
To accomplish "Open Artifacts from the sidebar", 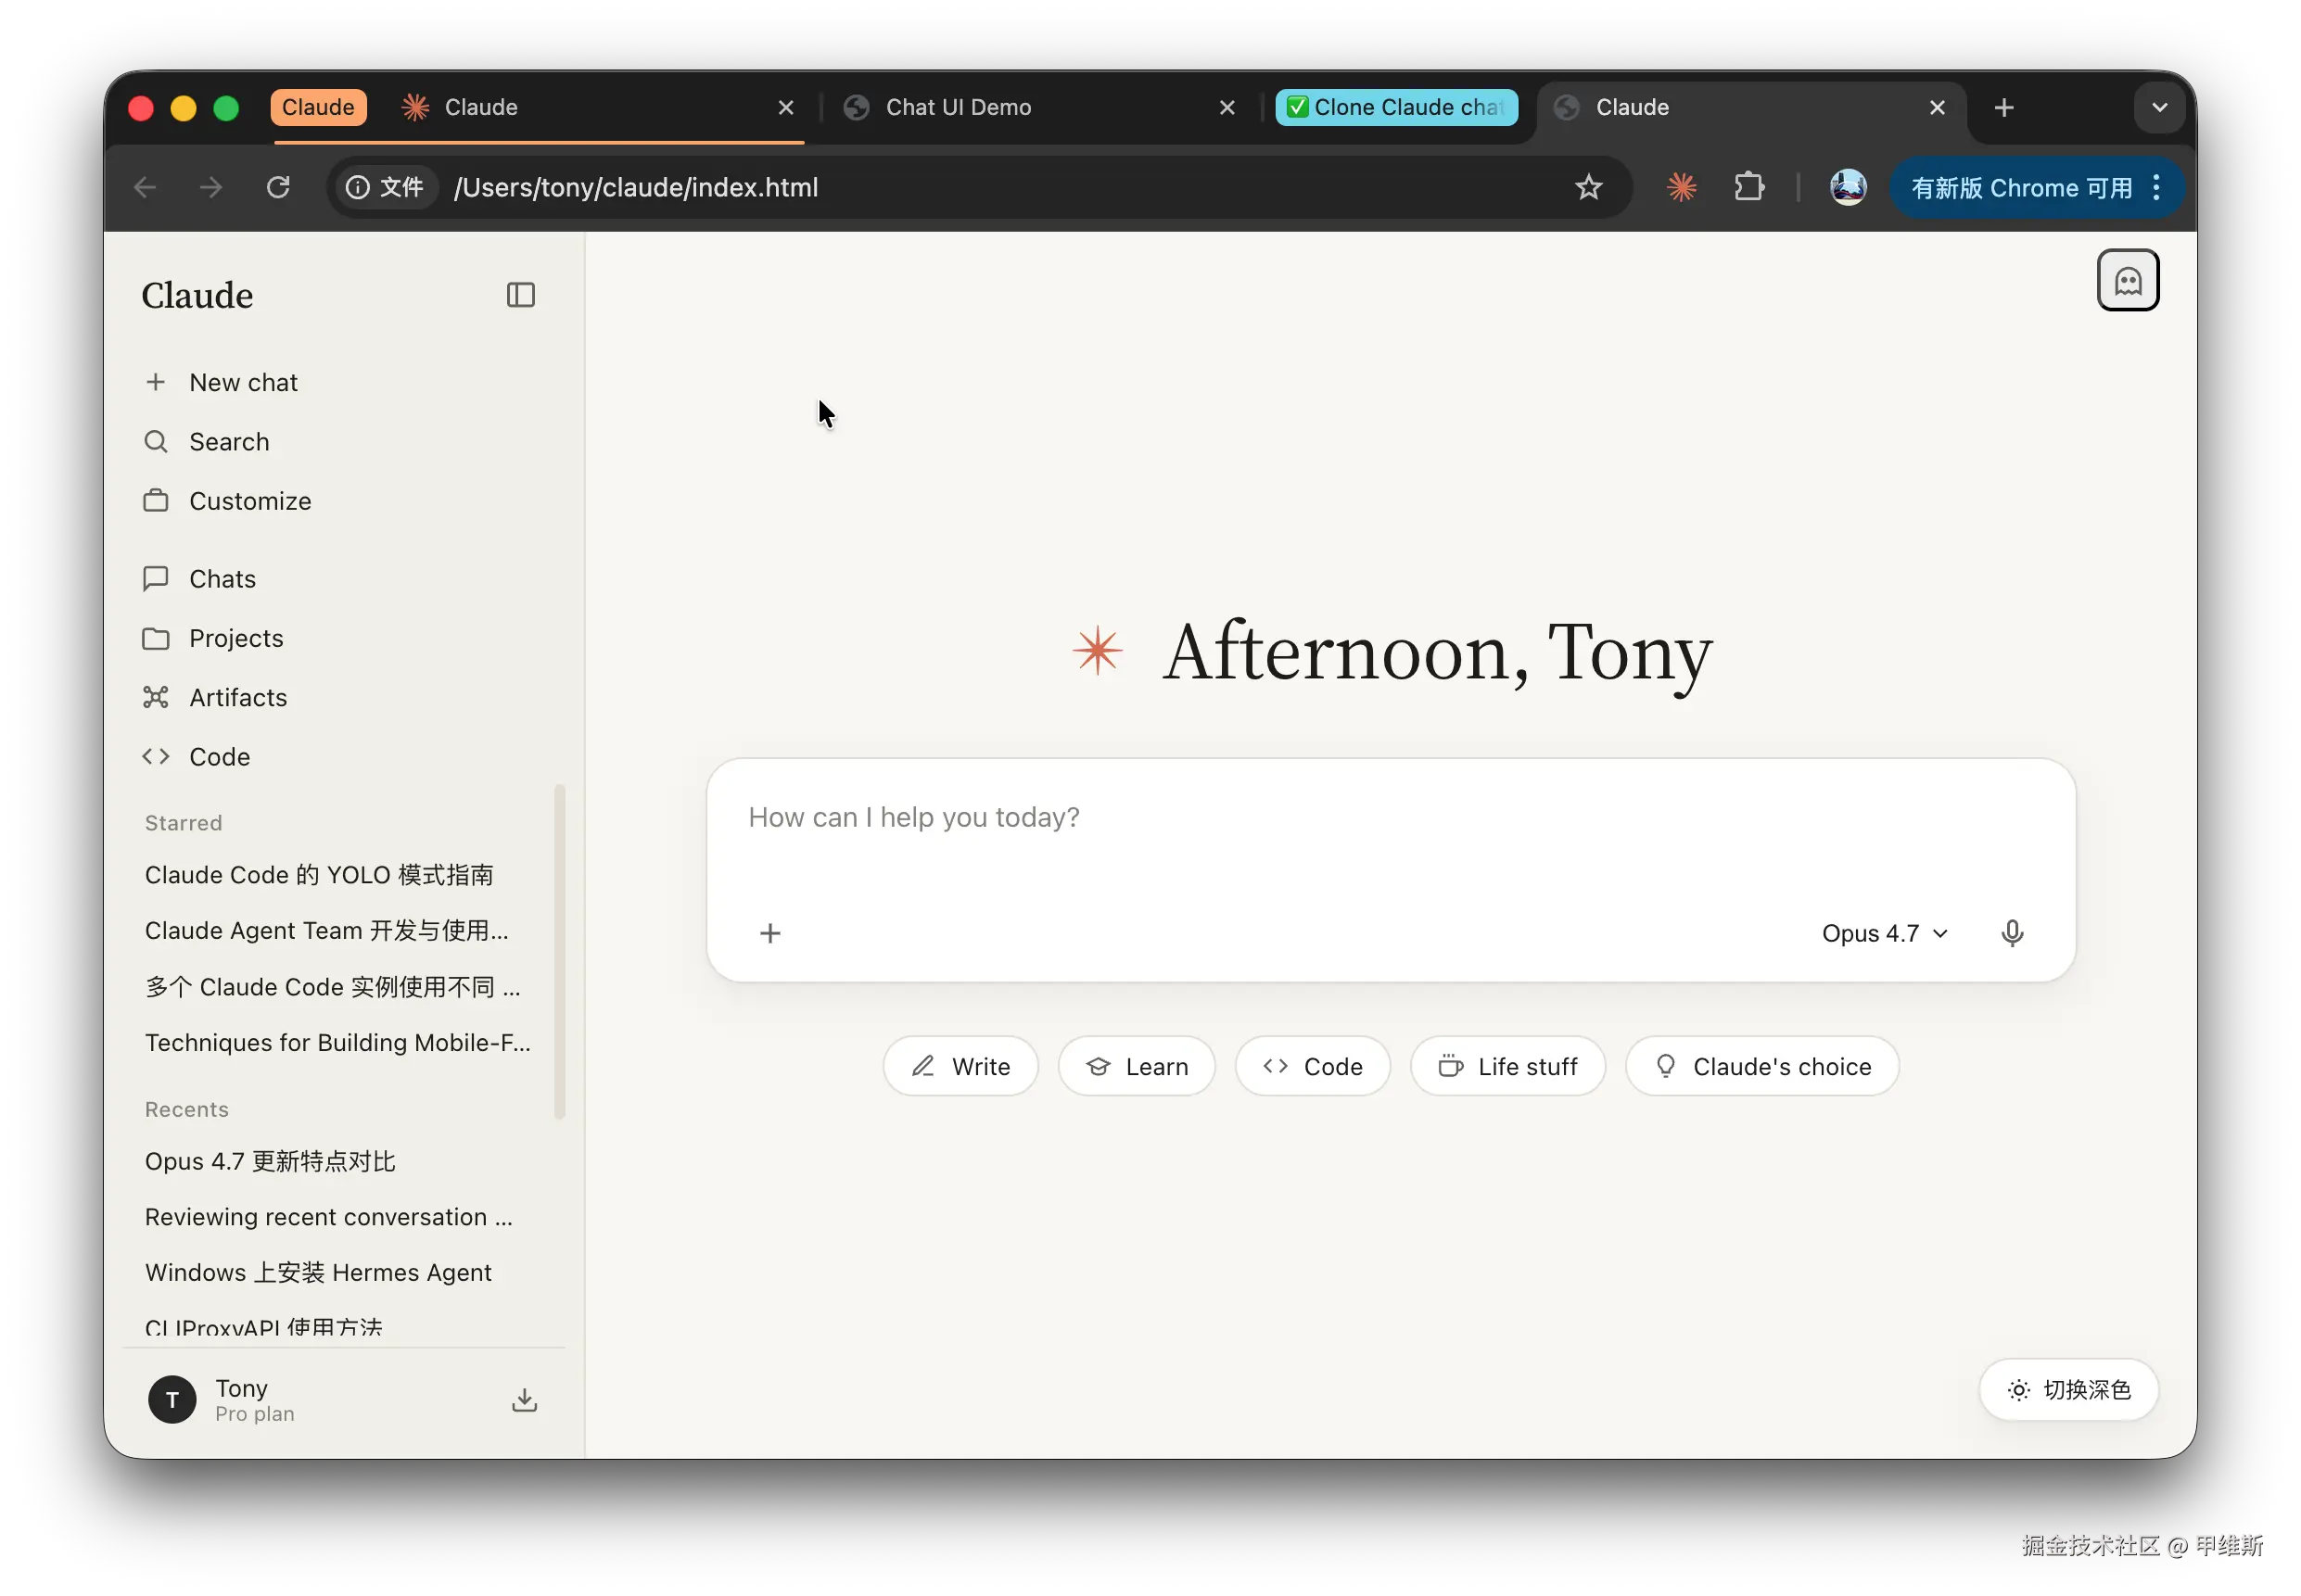I will pos(237,697).
